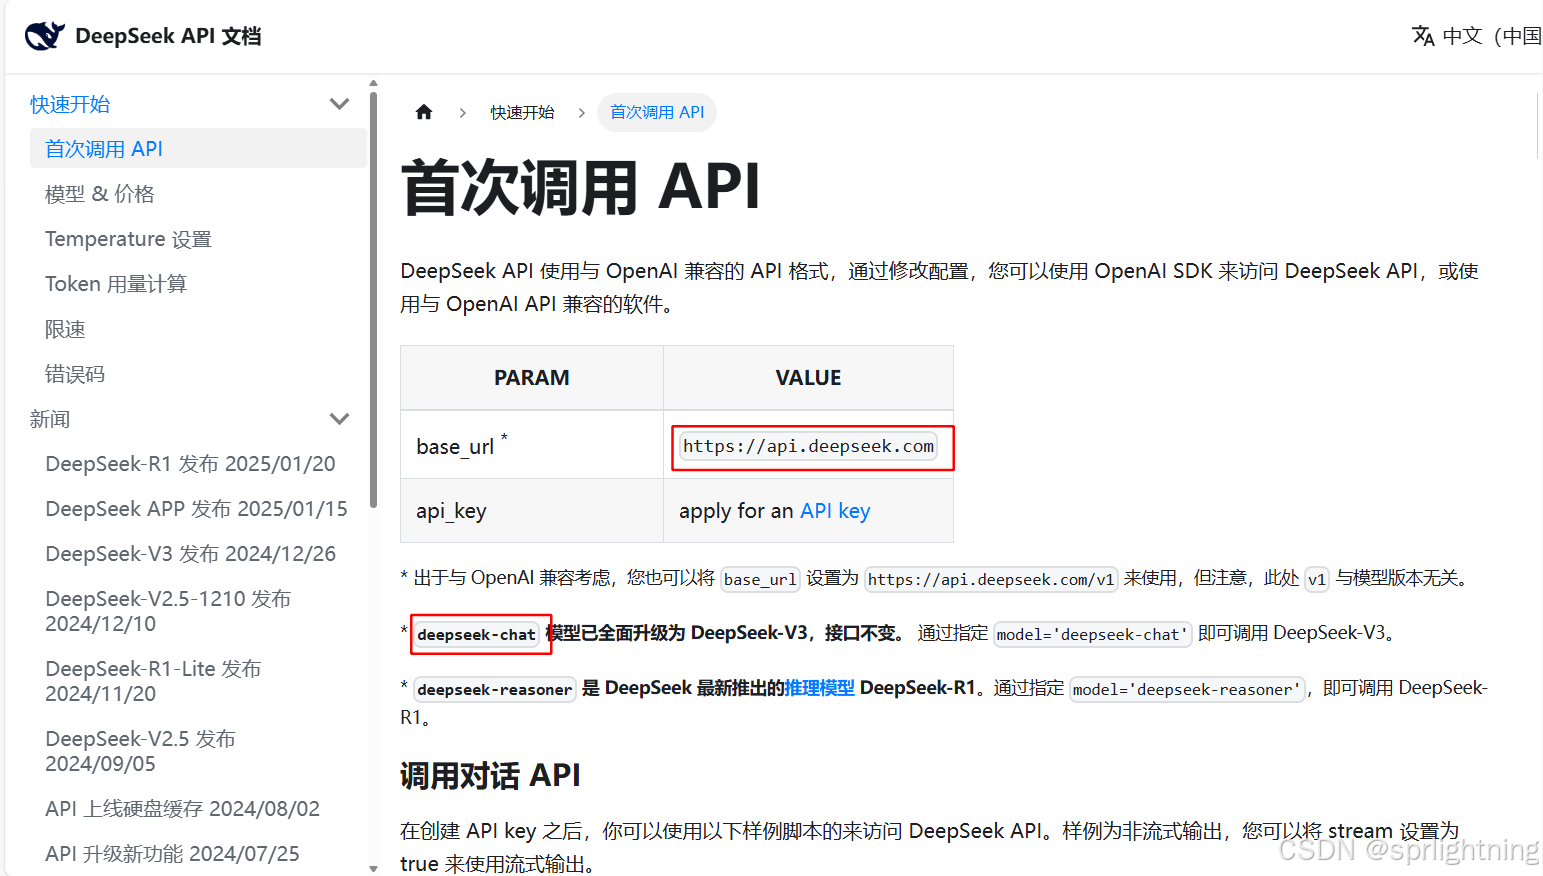Click the 首次调用 API breadcrumb chip
This screenshot has height=876, width=1543.
pos(657,112)
